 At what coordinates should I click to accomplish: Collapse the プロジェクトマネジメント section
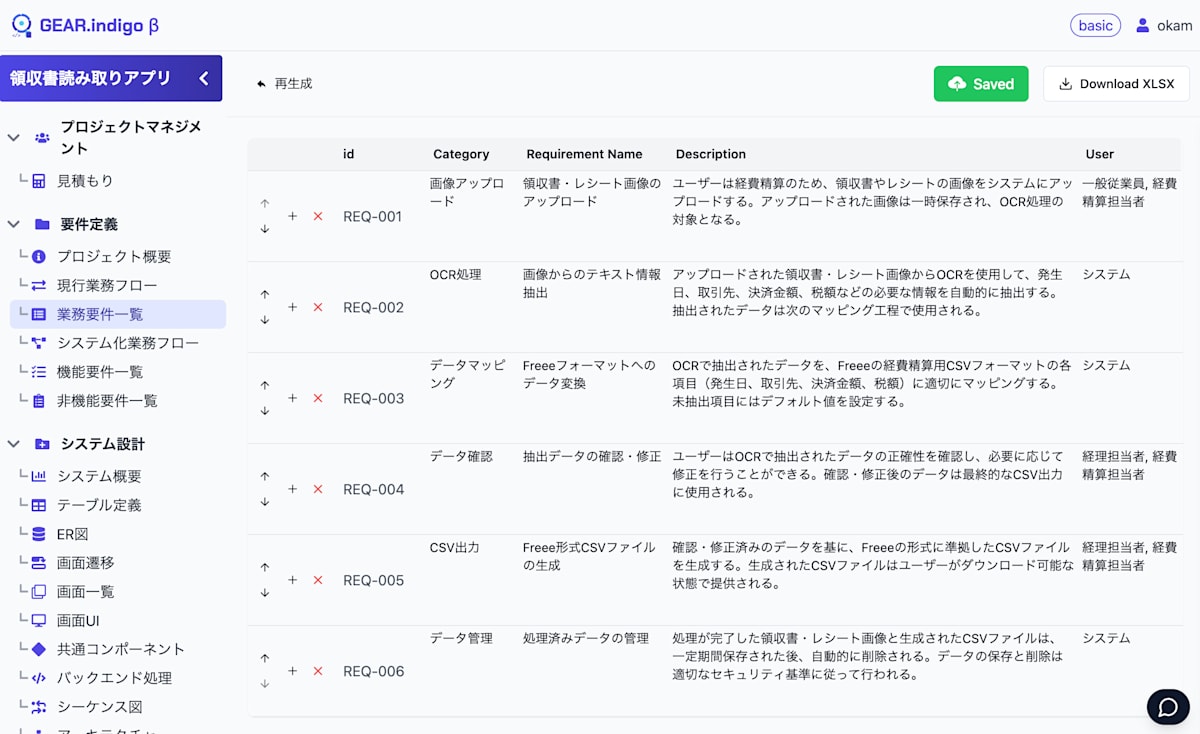tap(13, 136)
